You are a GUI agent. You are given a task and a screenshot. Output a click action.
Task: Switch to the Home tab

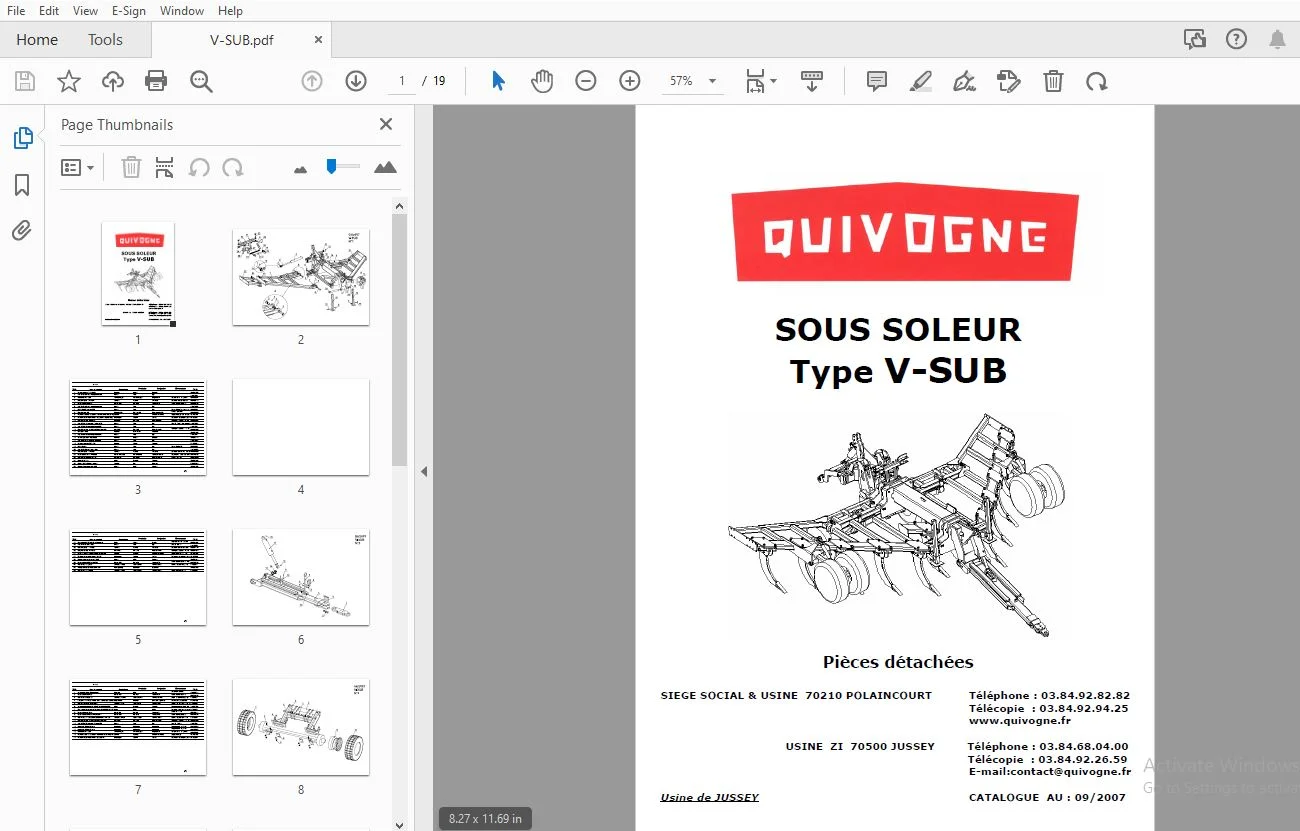37,40
